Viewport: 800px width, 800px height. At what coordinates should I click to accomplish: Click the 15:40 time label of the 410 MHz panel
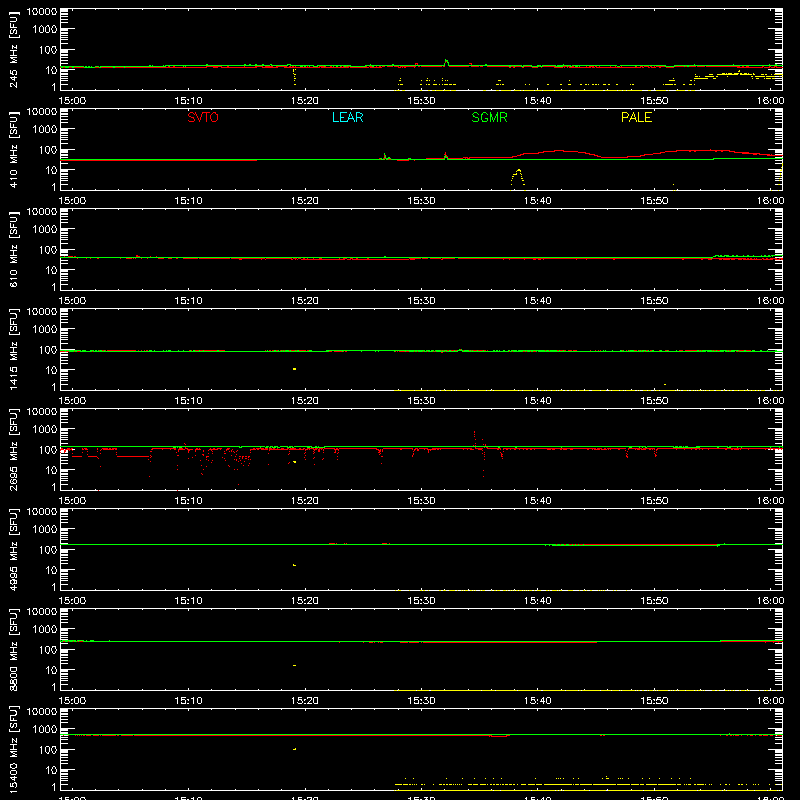click(537, 201)
